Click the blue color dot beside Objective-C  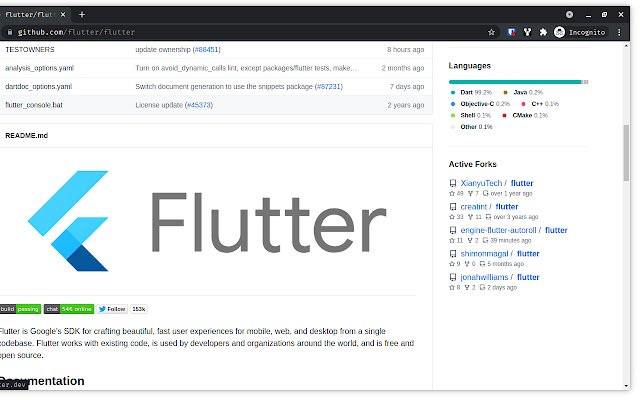(453, 104)
